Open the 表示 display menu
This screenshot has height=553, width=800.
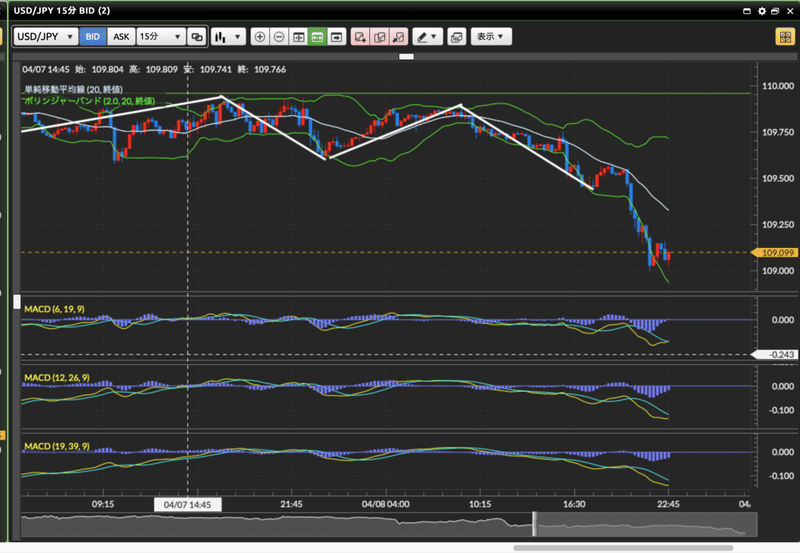pyautogui.click(x=491, y=37)
